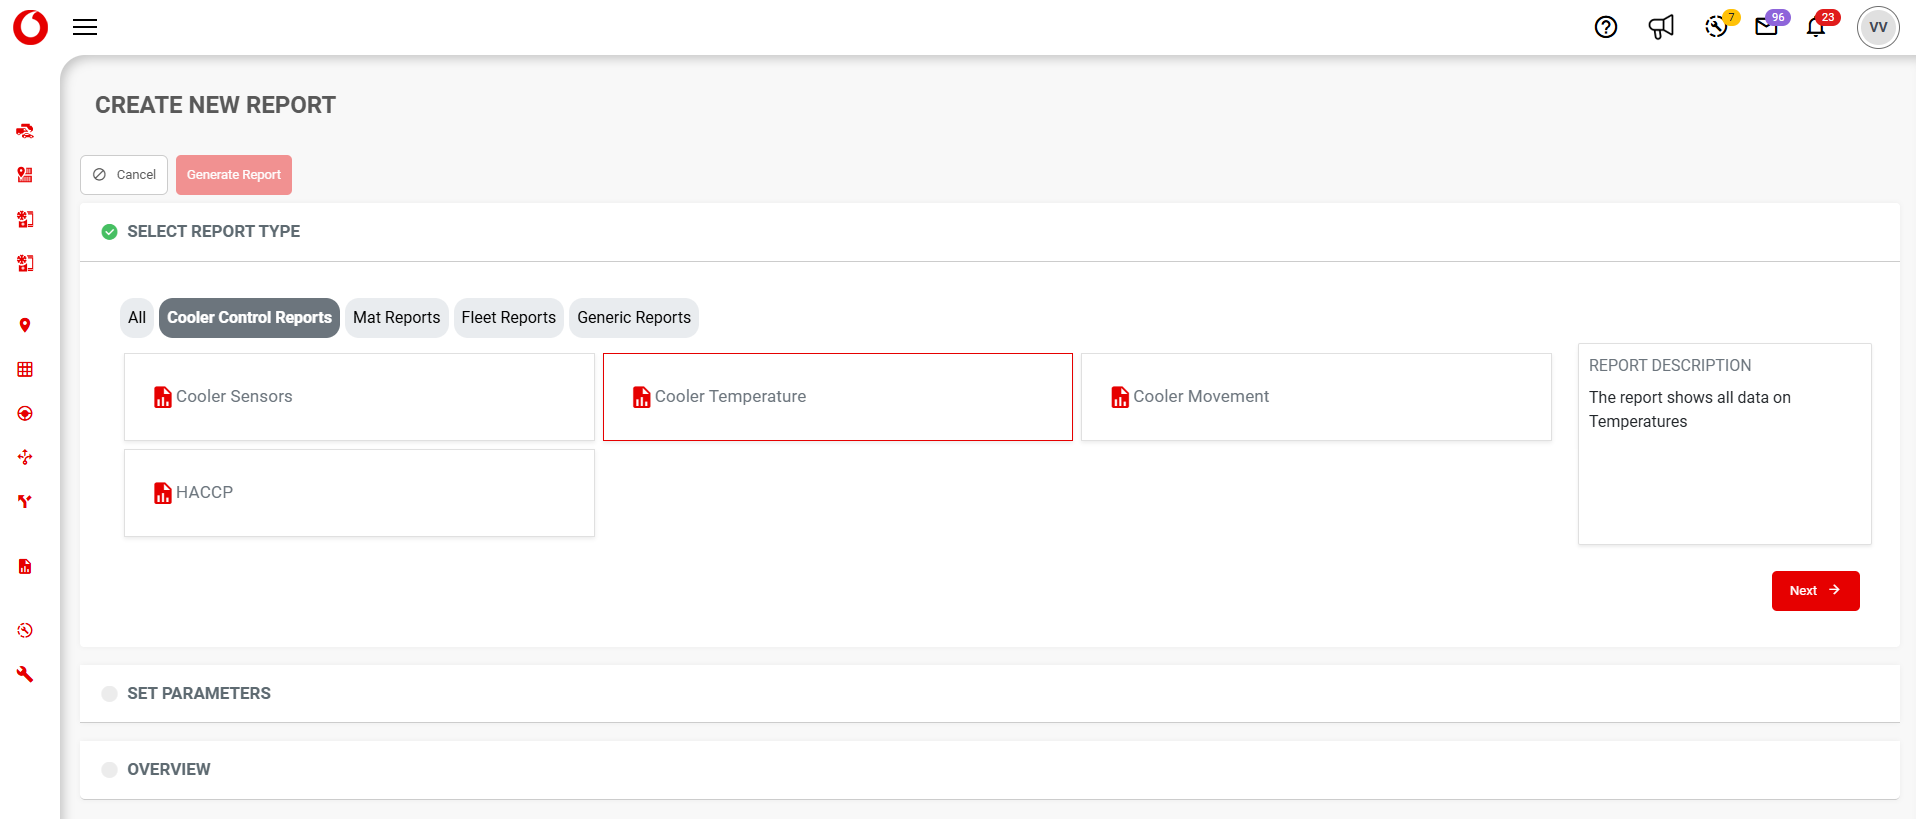Select the Cooler Movement report card
The height and width of the screenshot is (819, 1916).
pos(1315,397)
